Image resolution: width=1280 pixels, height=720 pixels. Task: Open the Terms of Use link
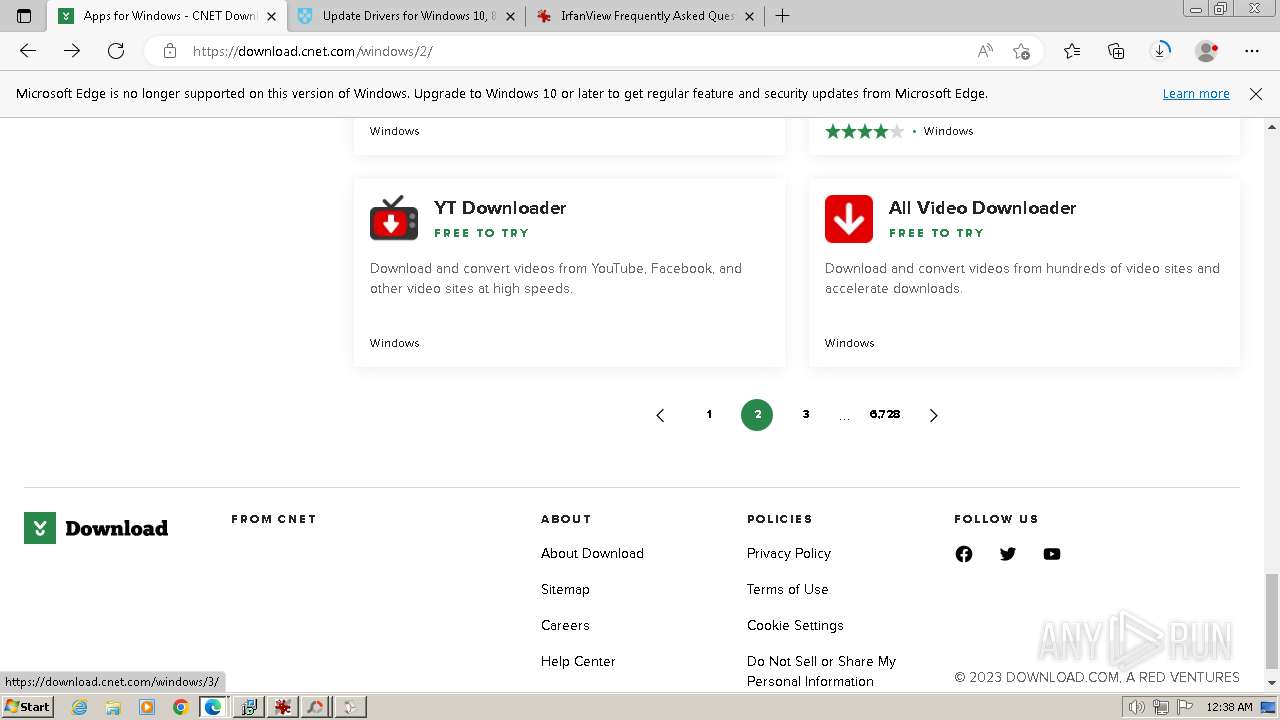click(787, 589)
